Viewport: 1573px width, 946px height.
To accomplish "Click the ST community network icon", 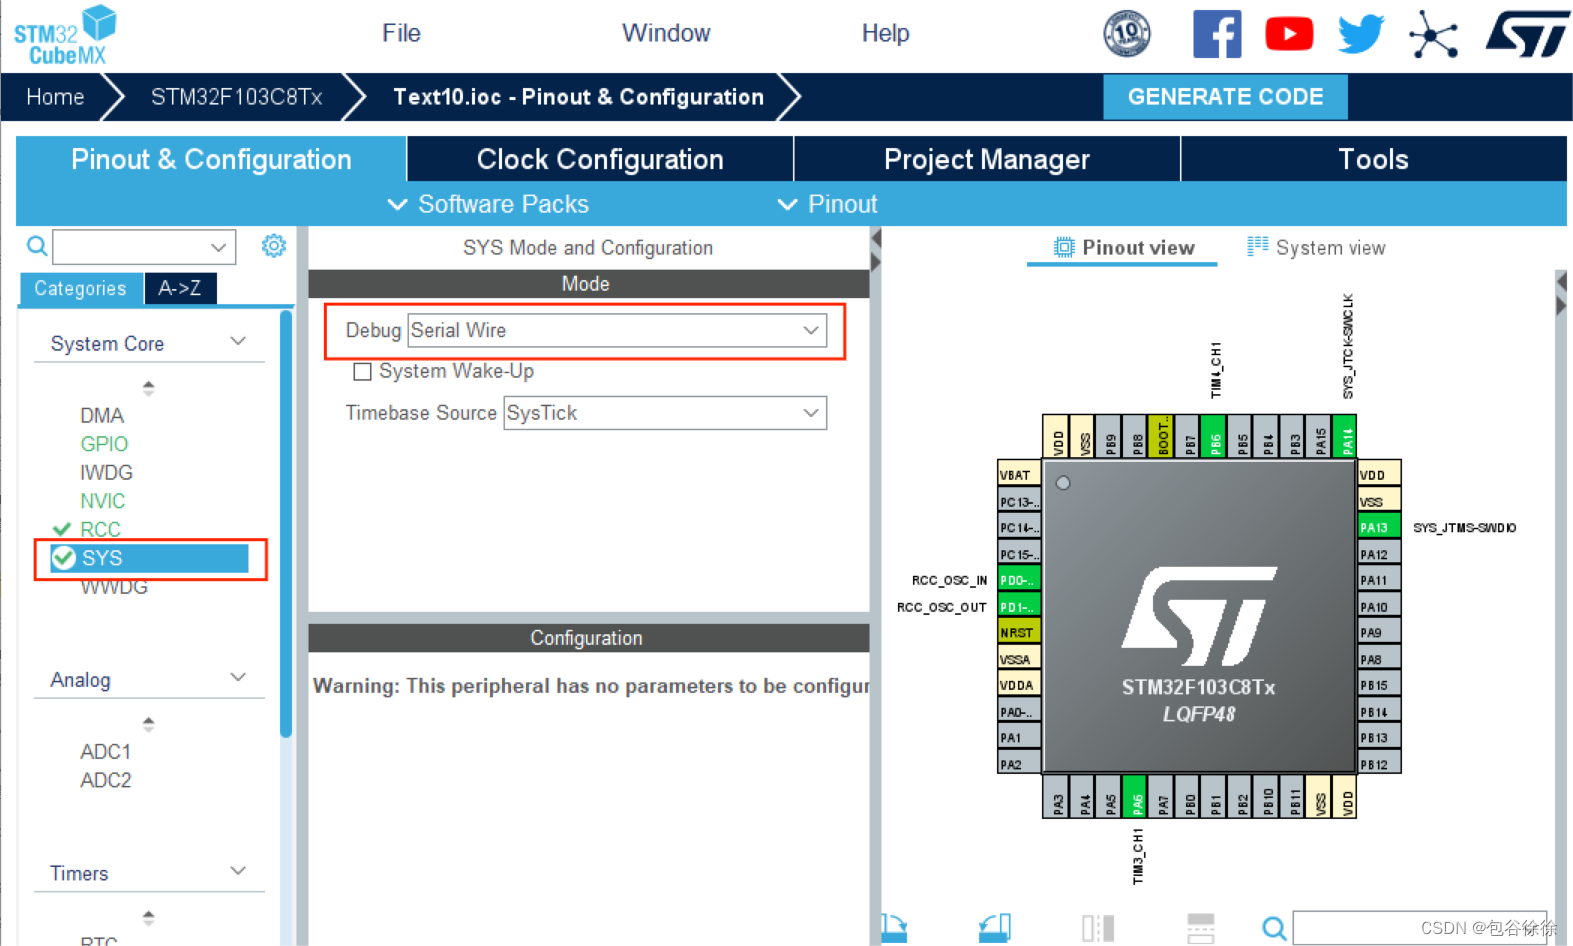I will pos(1434,34).
